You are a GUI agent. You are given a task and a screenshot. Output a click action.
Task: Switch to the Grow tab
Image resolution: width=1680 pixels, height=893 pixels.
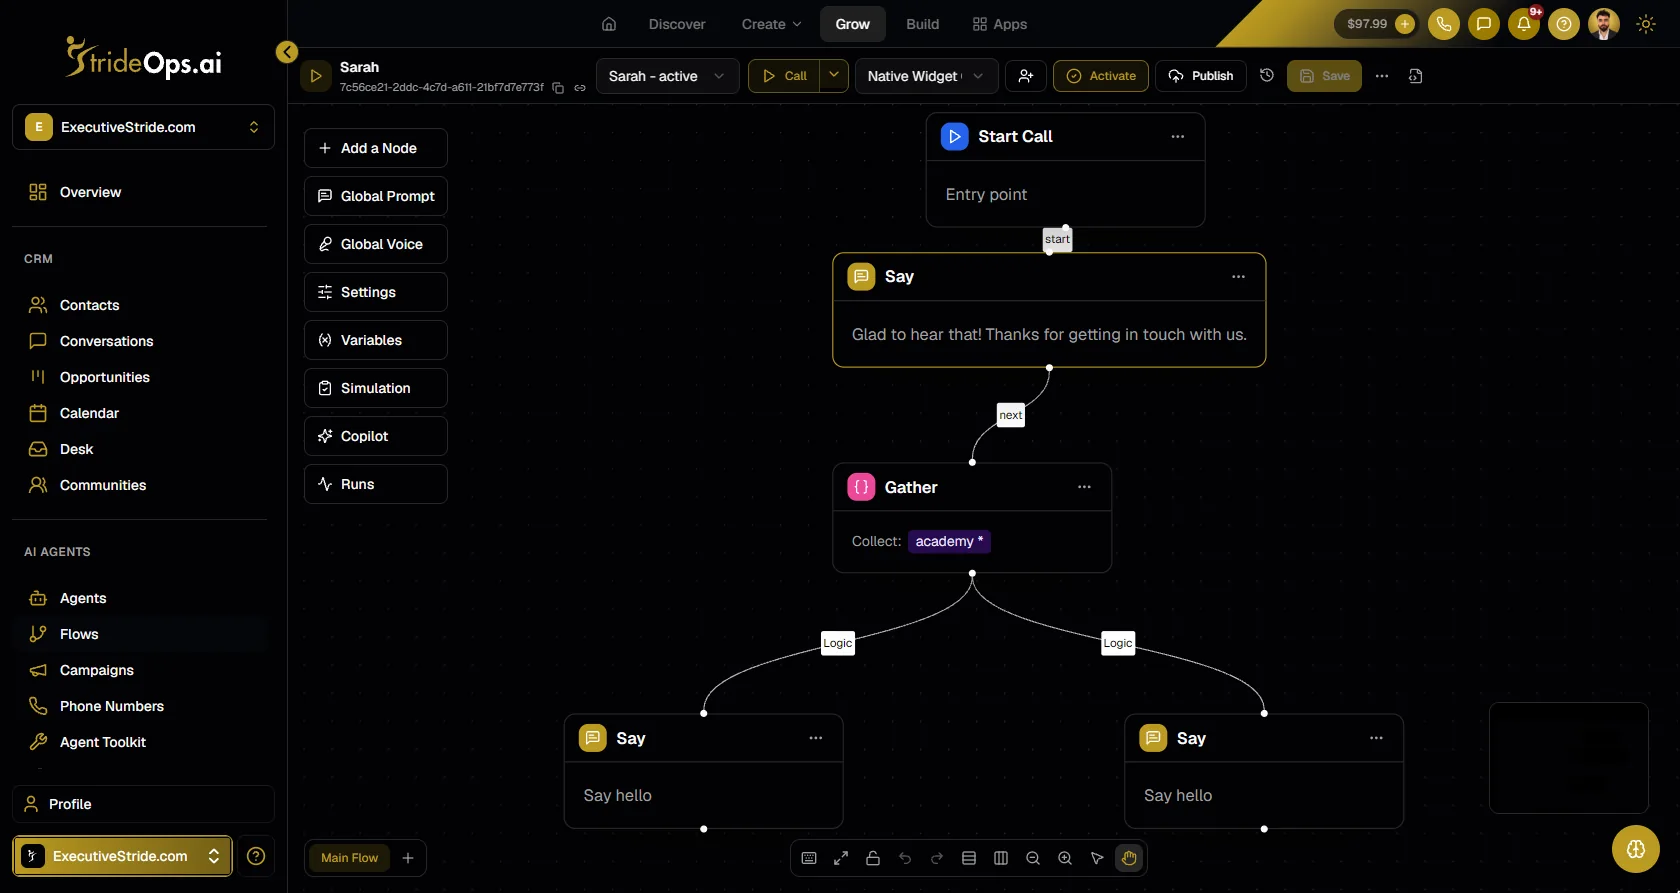pyautogui.click(x=853, y=24)
